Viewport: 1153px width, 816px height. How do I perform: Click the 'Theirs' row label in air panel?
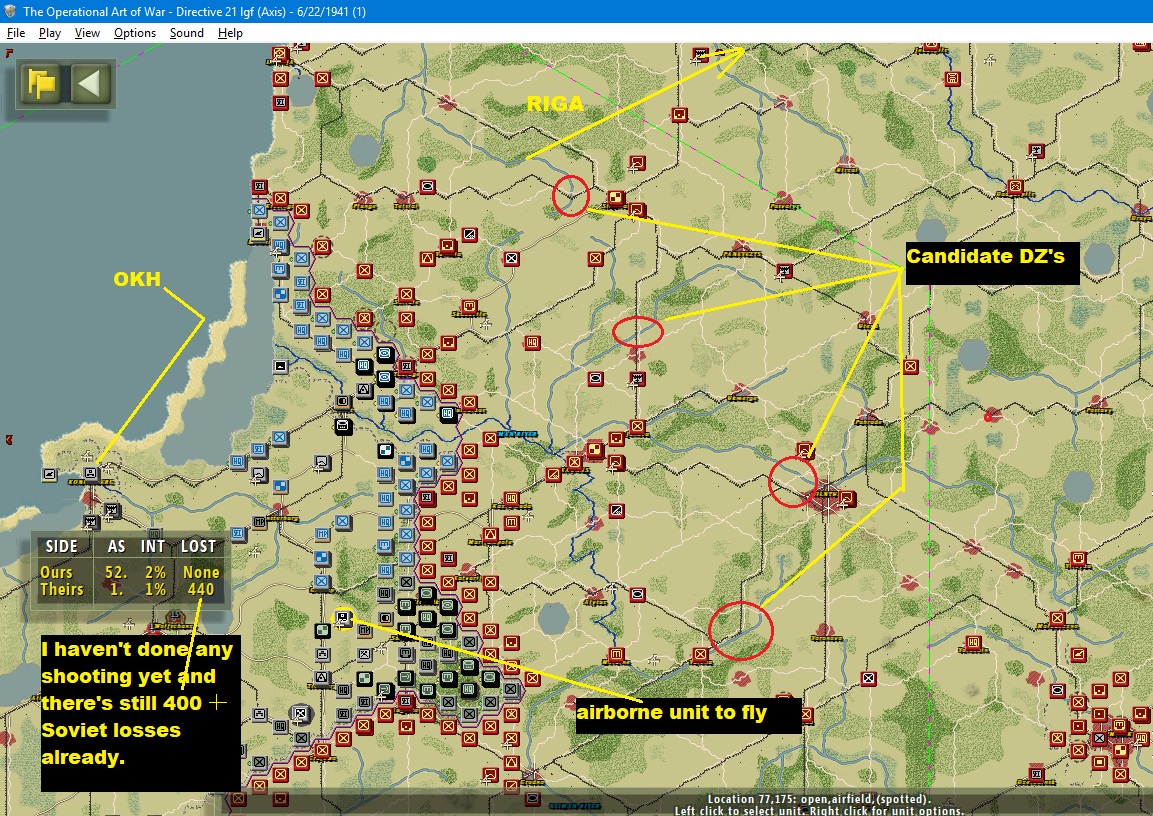point(62,590)
